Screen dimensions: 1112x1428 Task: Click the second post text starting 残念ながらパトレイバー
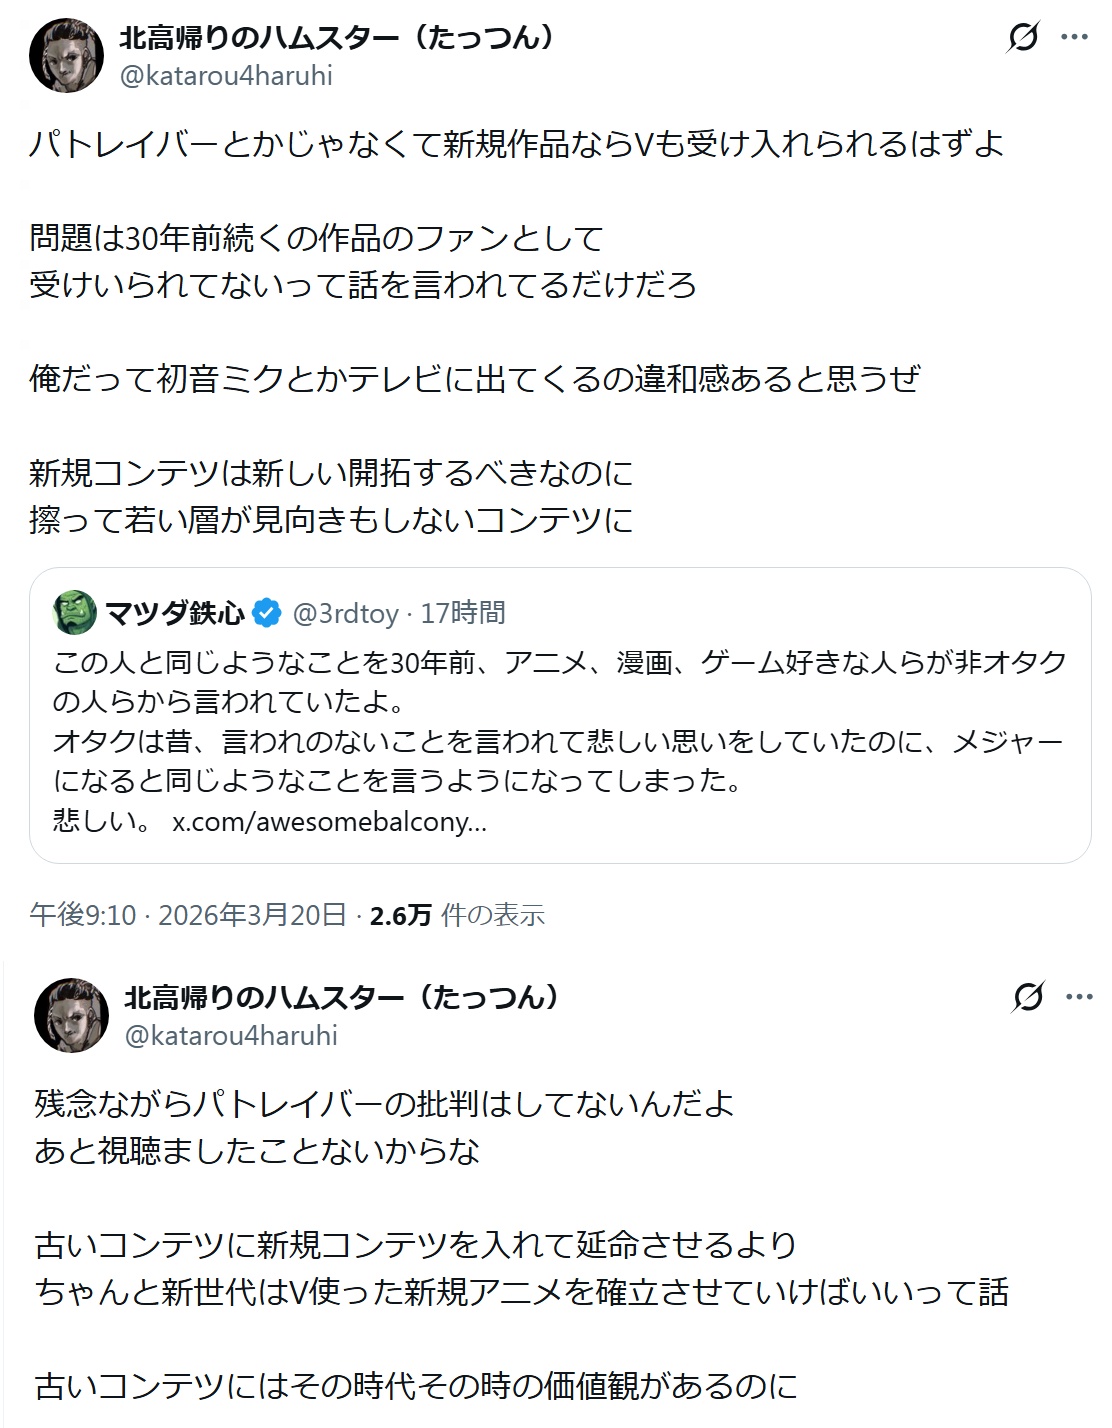click(385, 1104)
